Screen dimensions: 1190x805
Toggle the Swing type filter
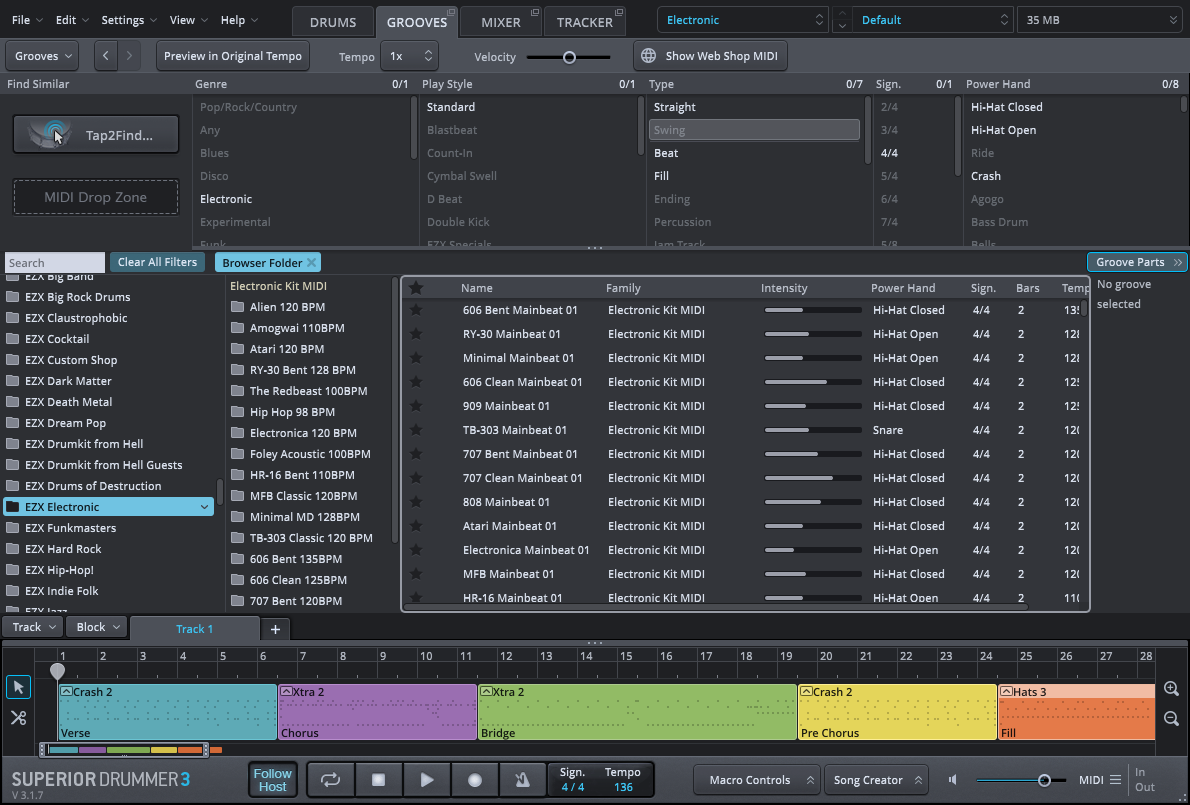pos(754,130)
